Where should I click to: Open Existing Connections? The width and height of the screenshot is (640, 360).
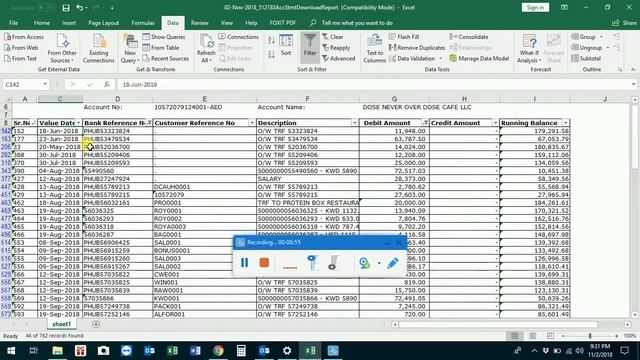click(x=98, y=49)
